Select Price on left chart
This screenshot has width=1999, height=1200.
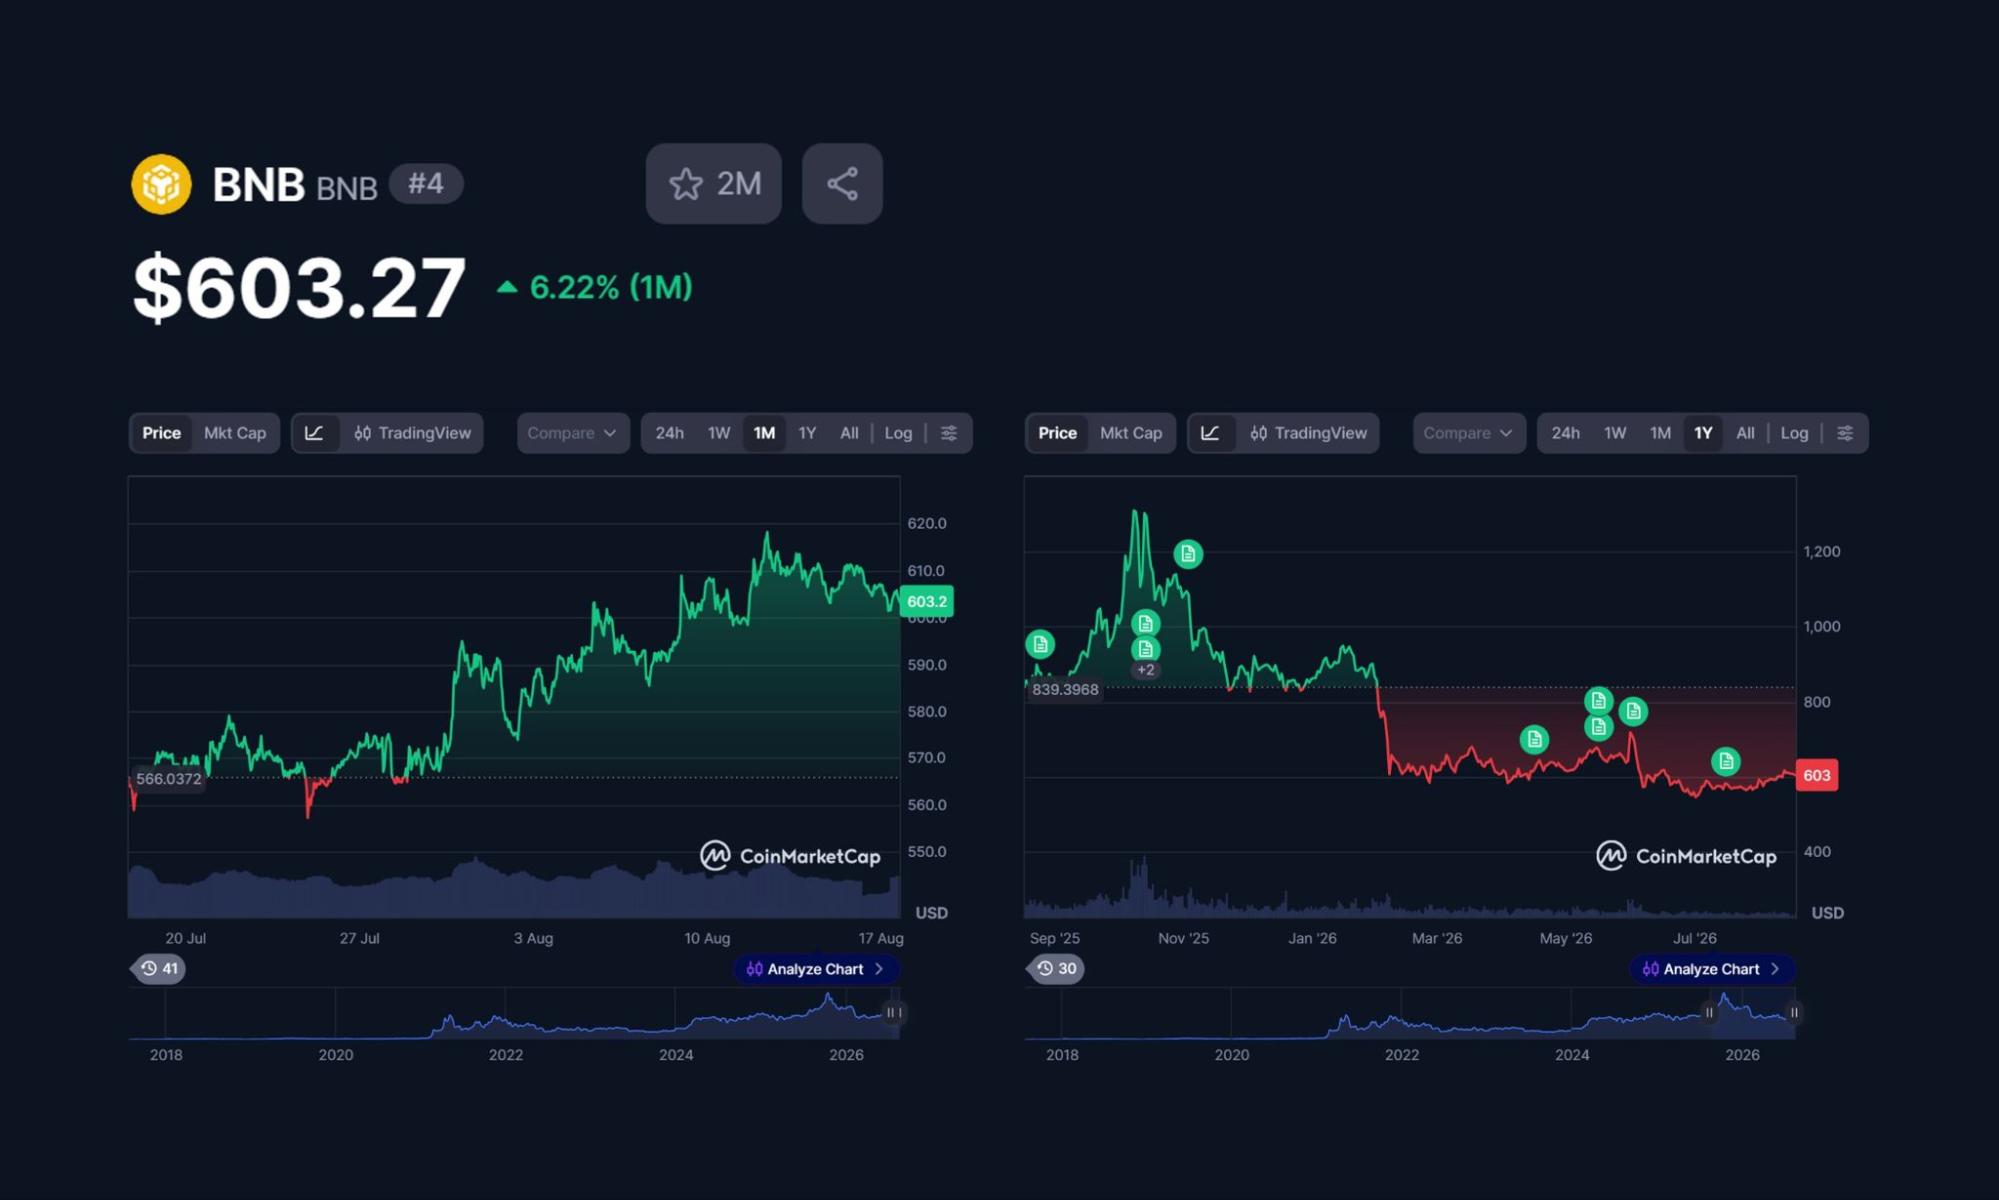(x=161, y=433)
